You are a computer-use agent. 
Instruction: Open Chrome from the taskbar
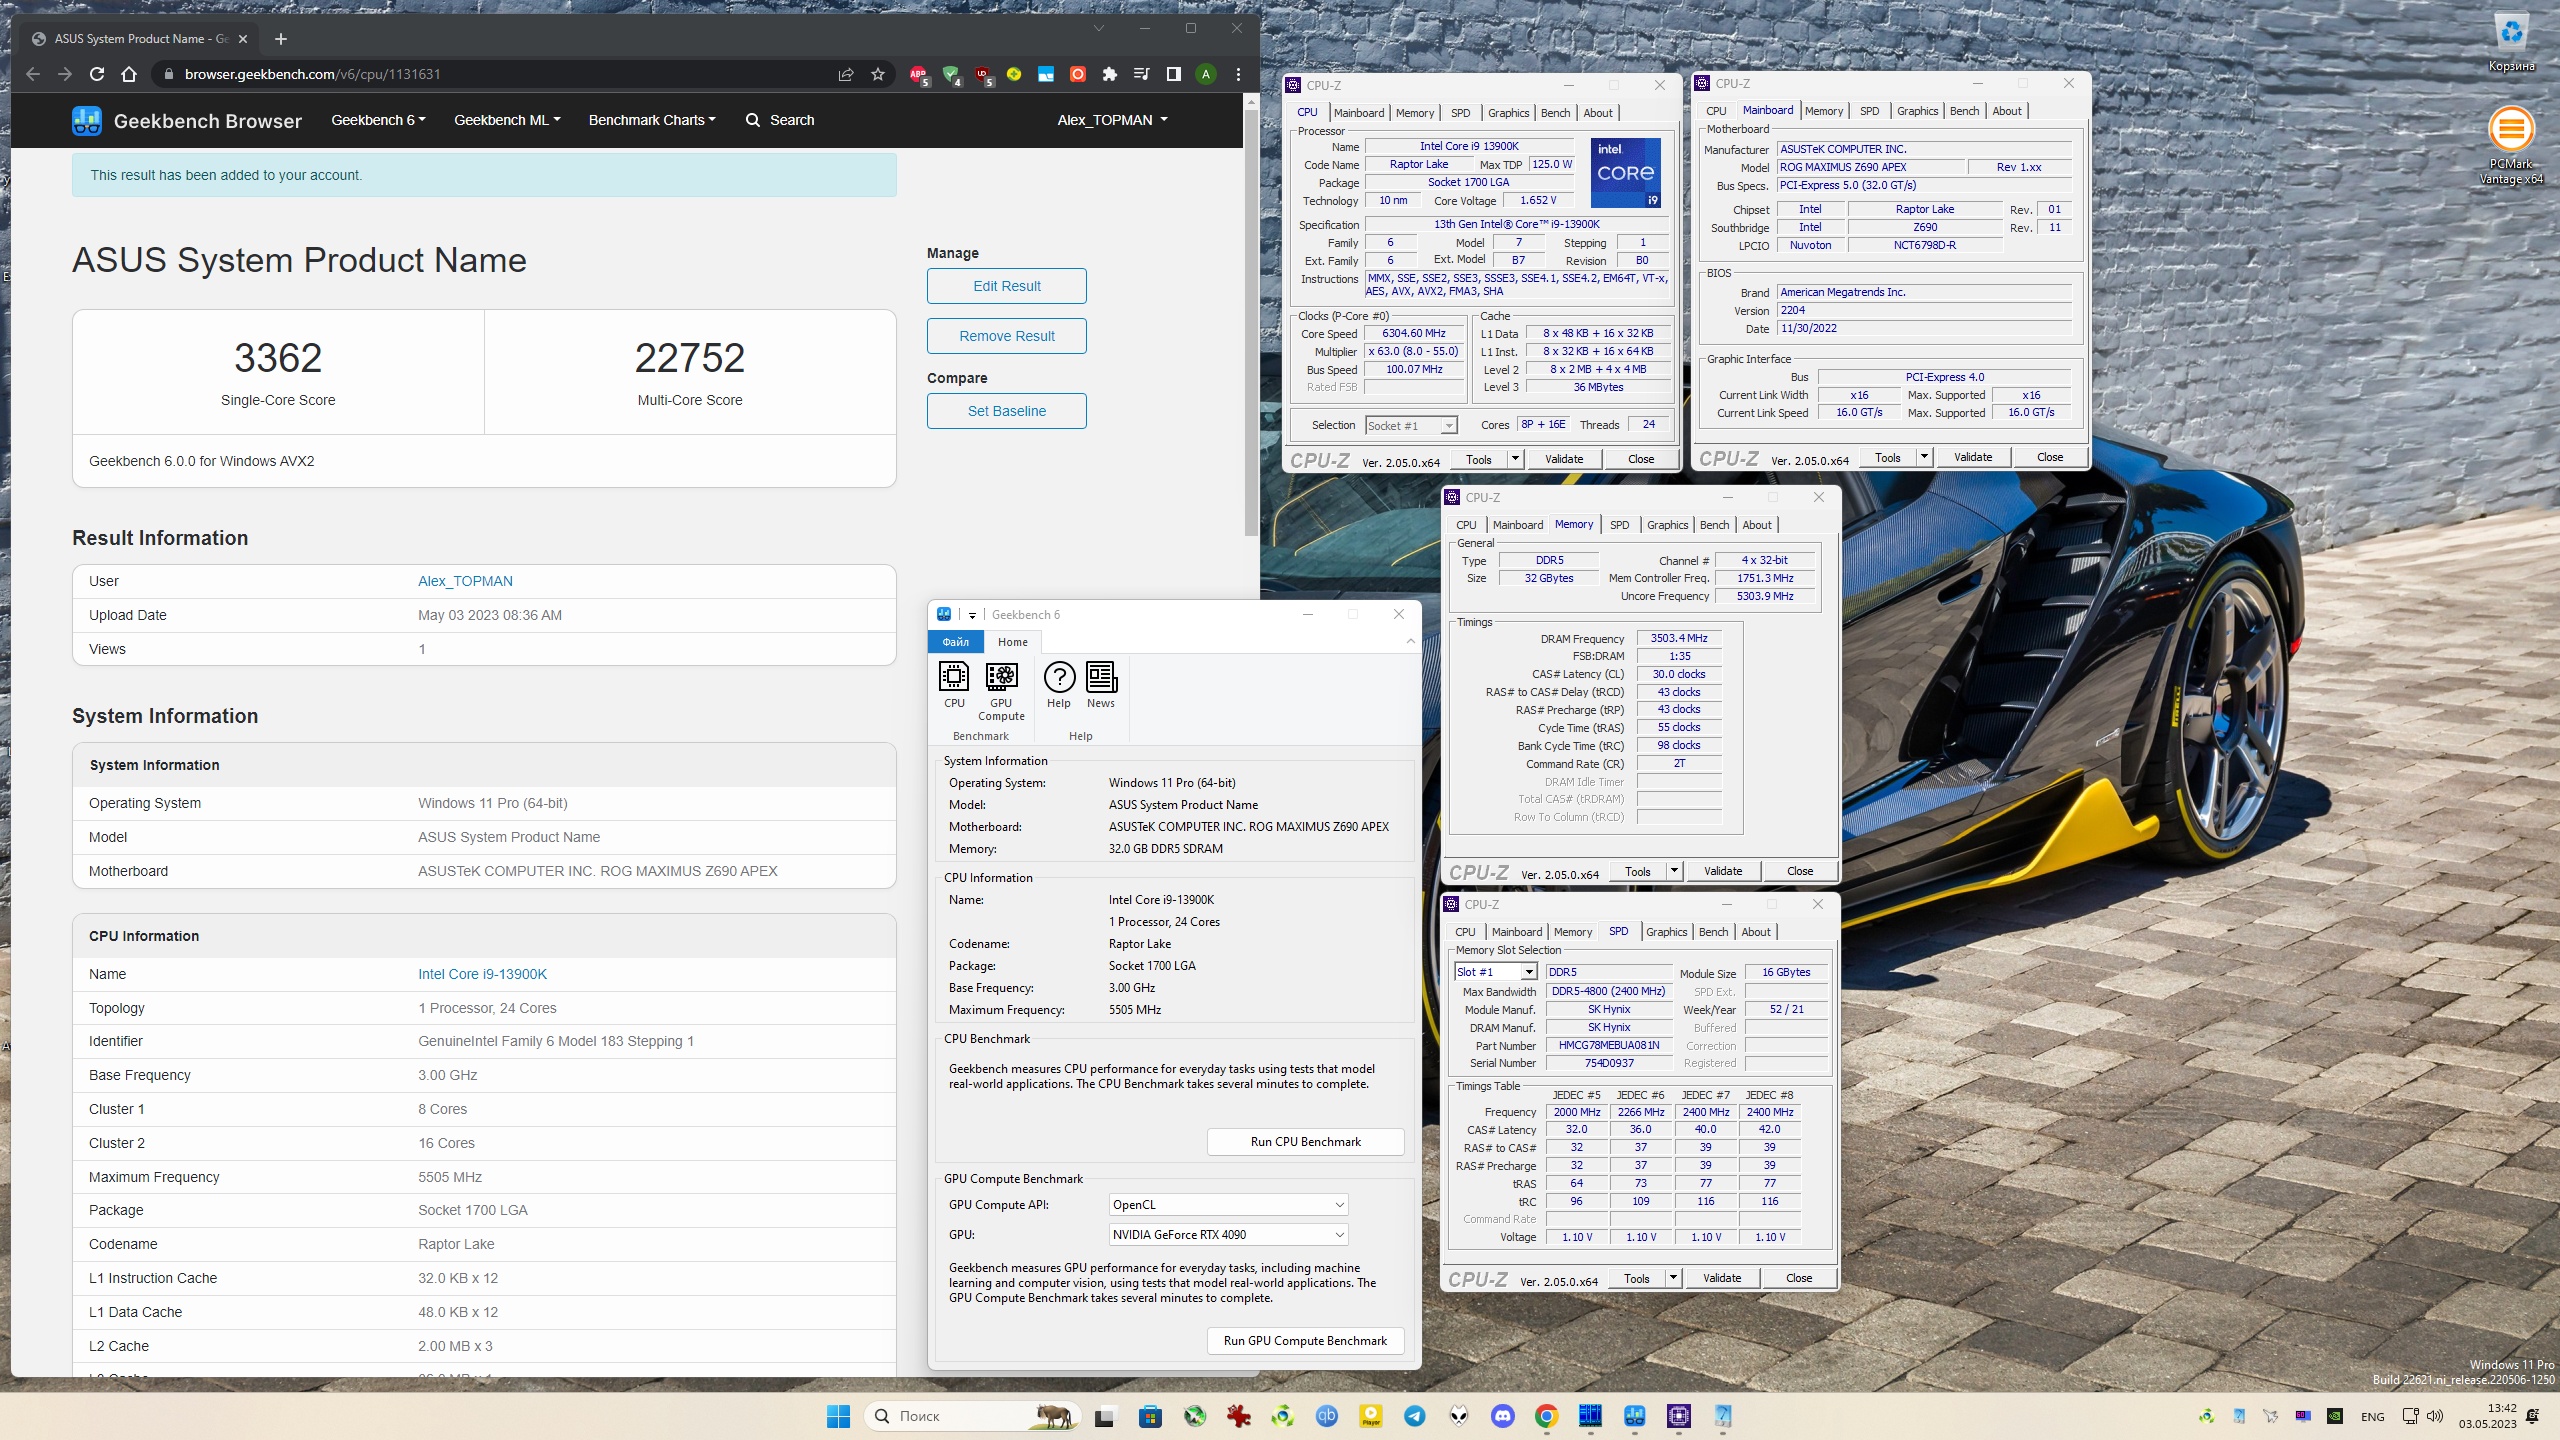coord(1547,1416)
